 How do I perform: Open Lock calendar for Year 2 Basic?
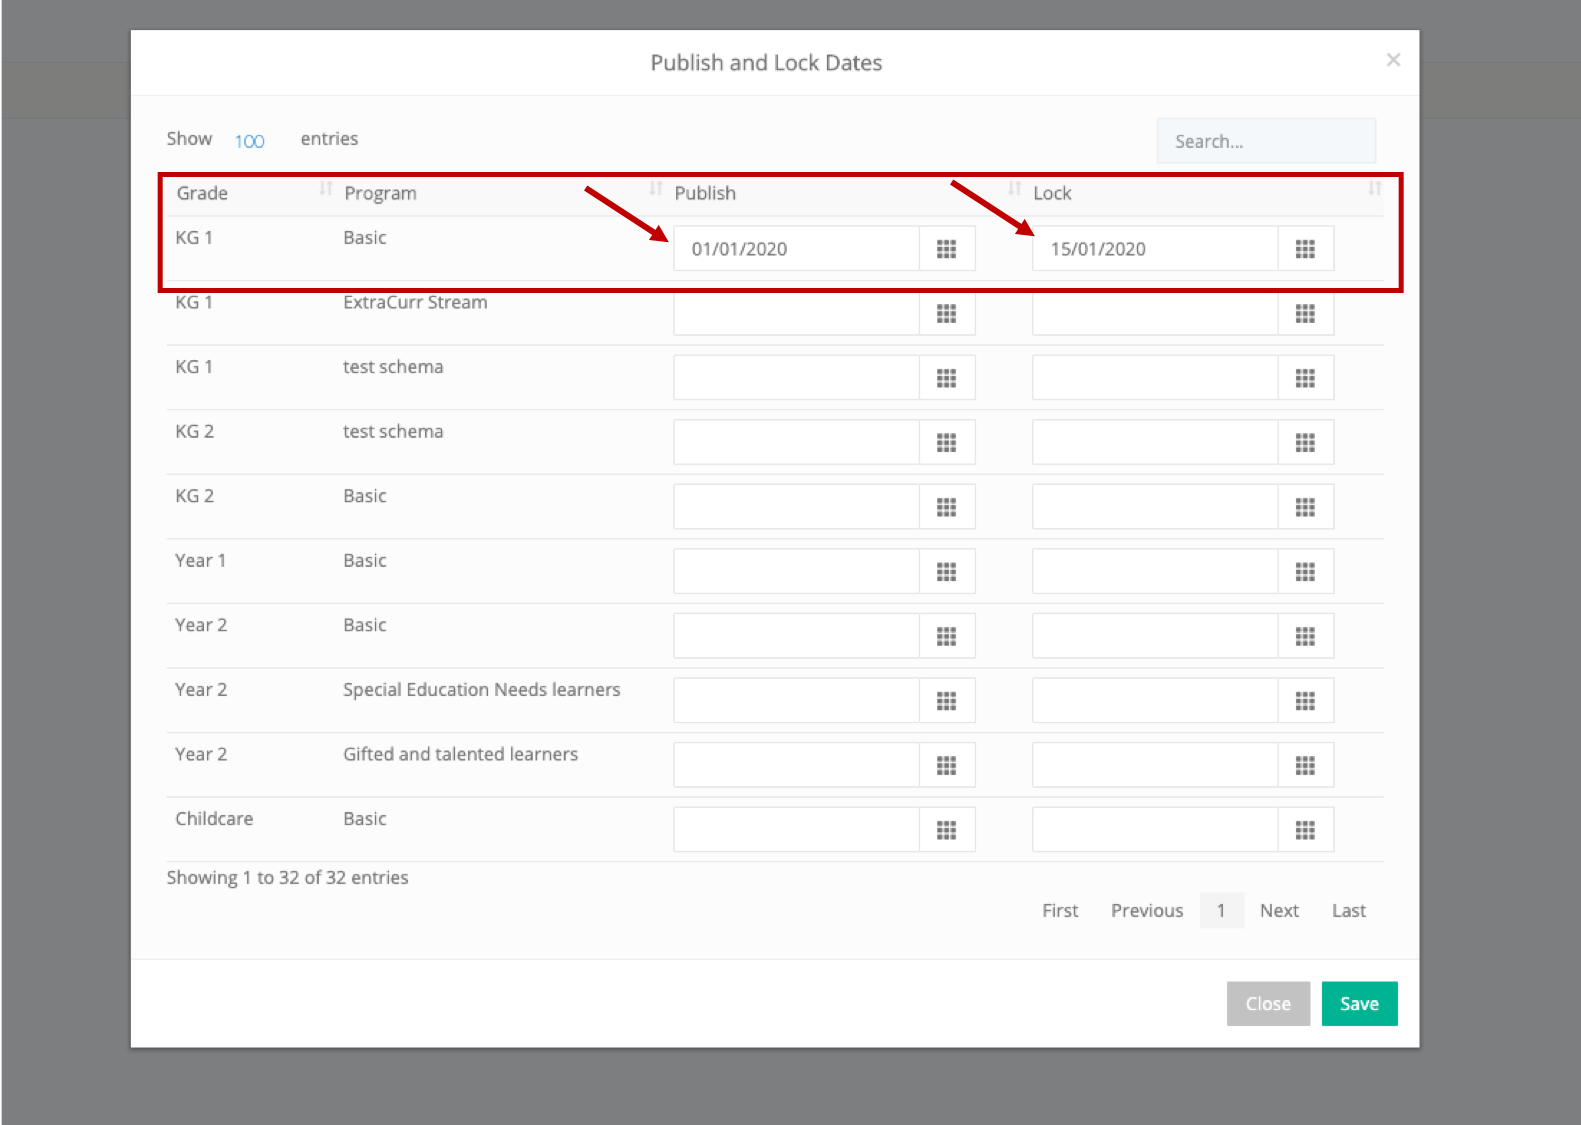(x=1305, y=636)
